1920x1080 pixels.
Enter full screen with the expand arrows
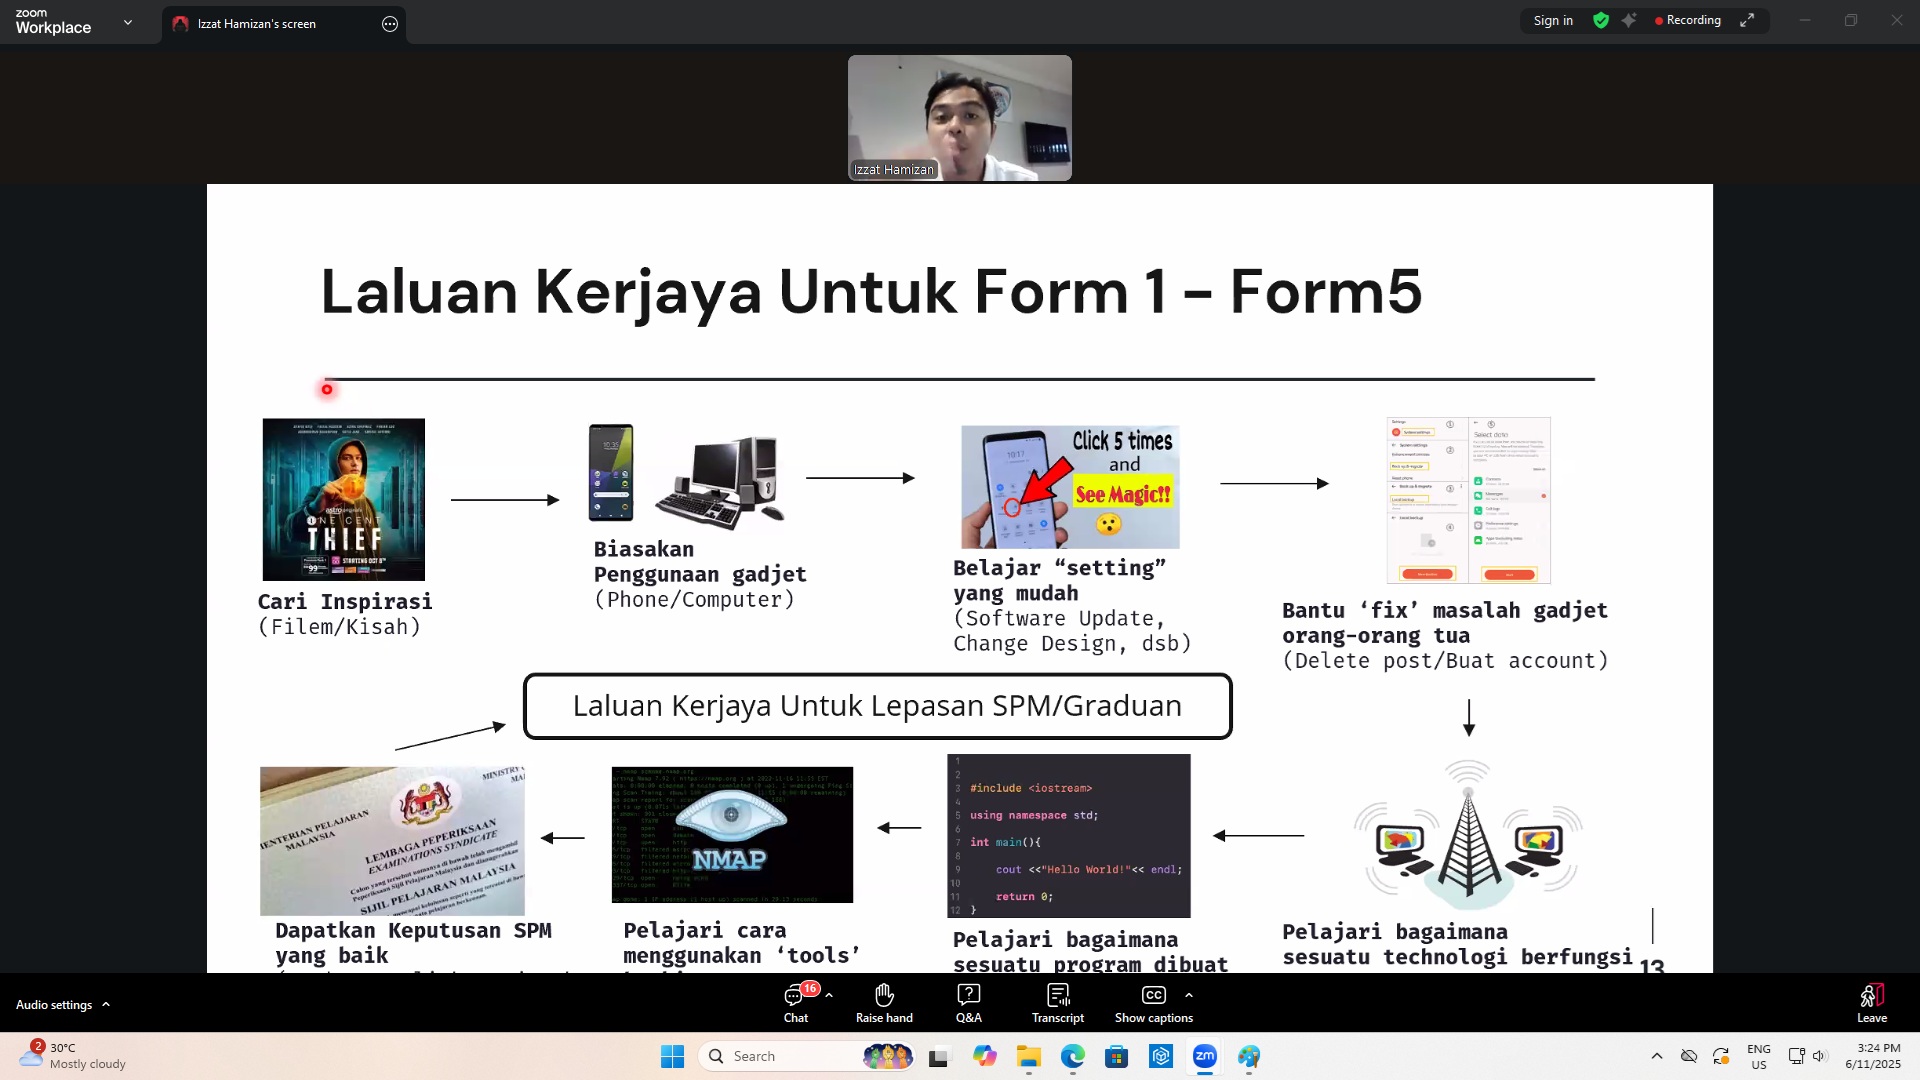1747,20
